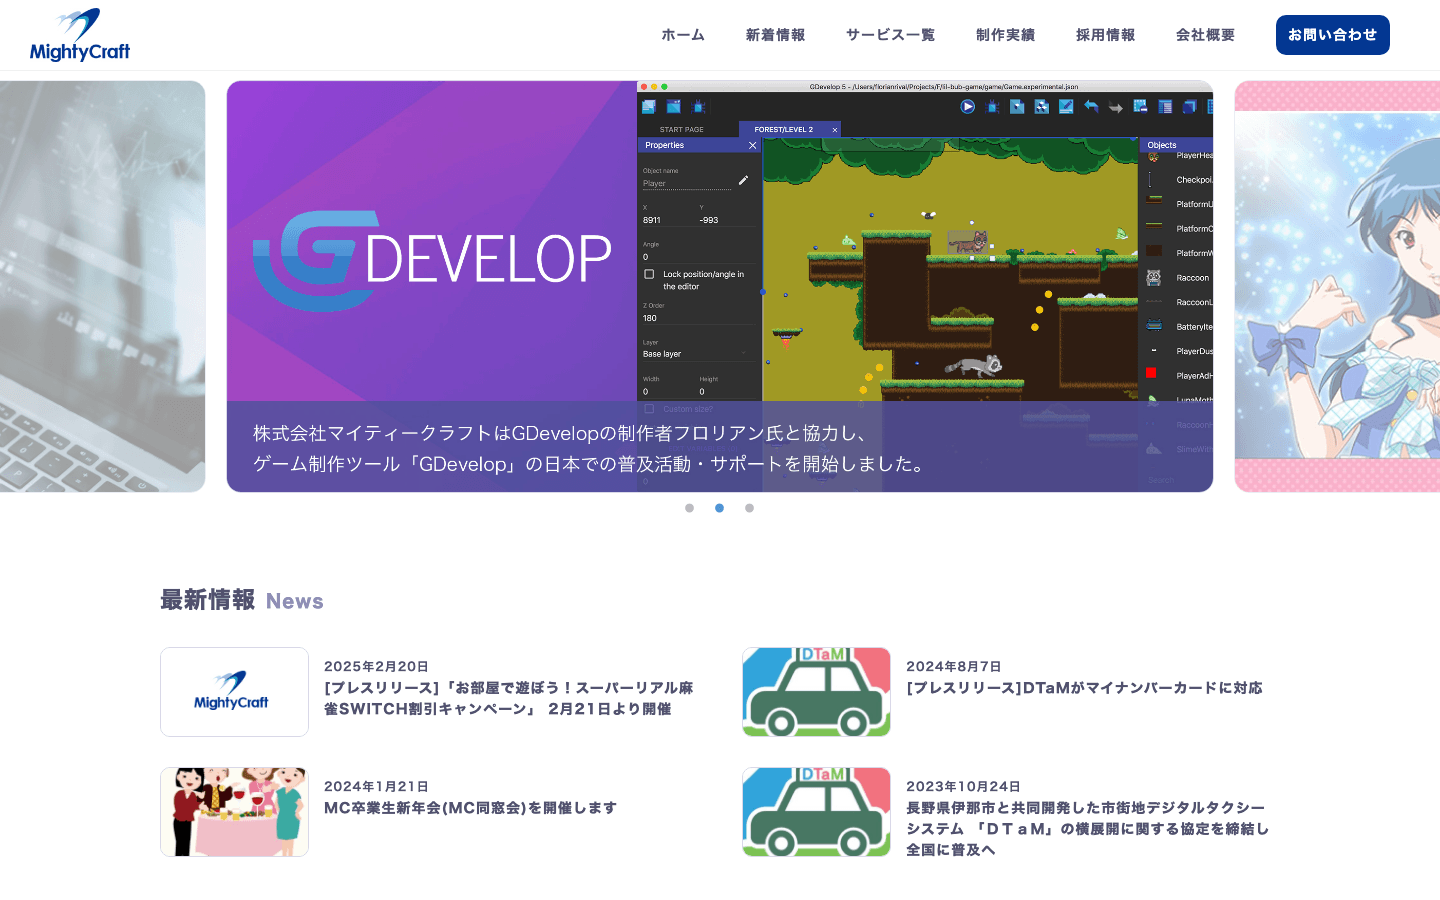Open DTaM car thumbnail dated 2023年10月24日
Screen dimensions: 1440x900
[x=816, y=812]
